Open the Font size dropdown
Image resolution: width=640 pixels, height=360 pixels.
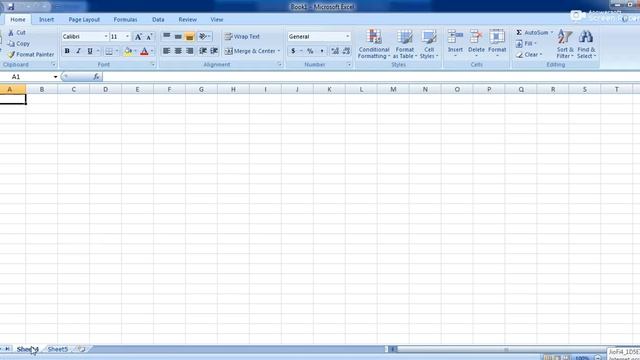[127, 37]
